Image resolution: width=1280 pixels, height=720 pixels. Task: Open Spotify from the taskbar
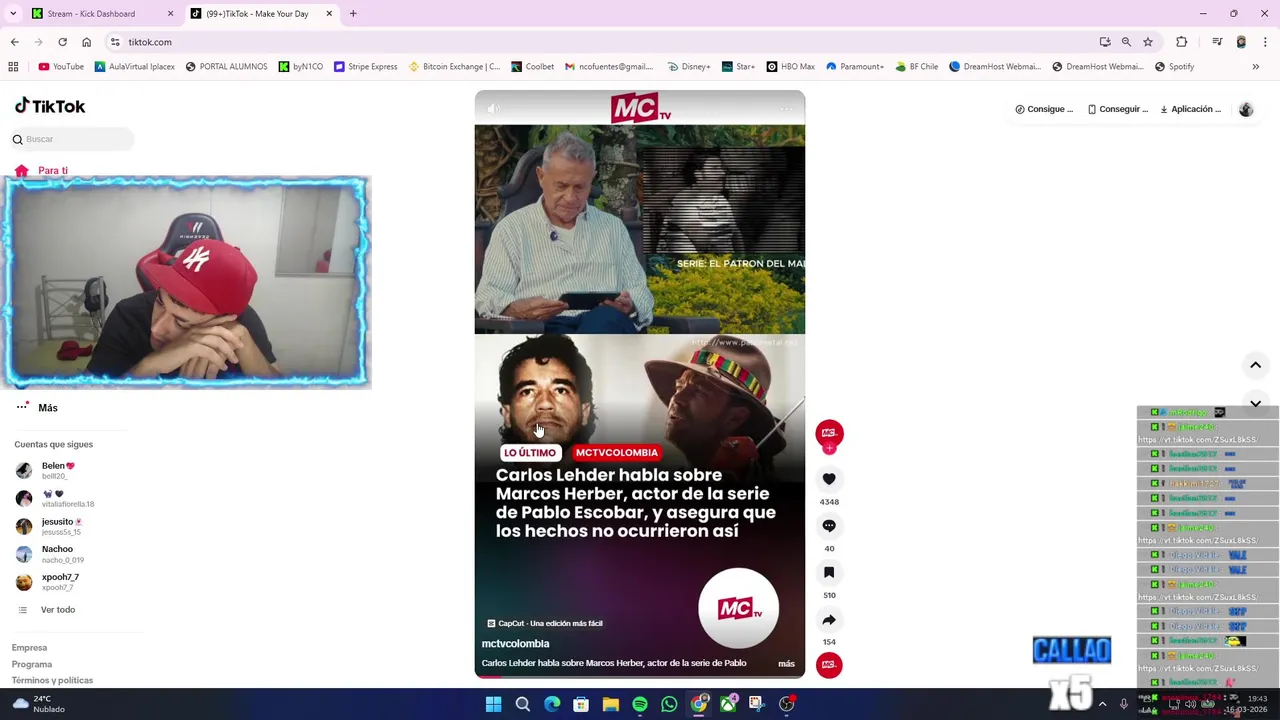(640, 704)
